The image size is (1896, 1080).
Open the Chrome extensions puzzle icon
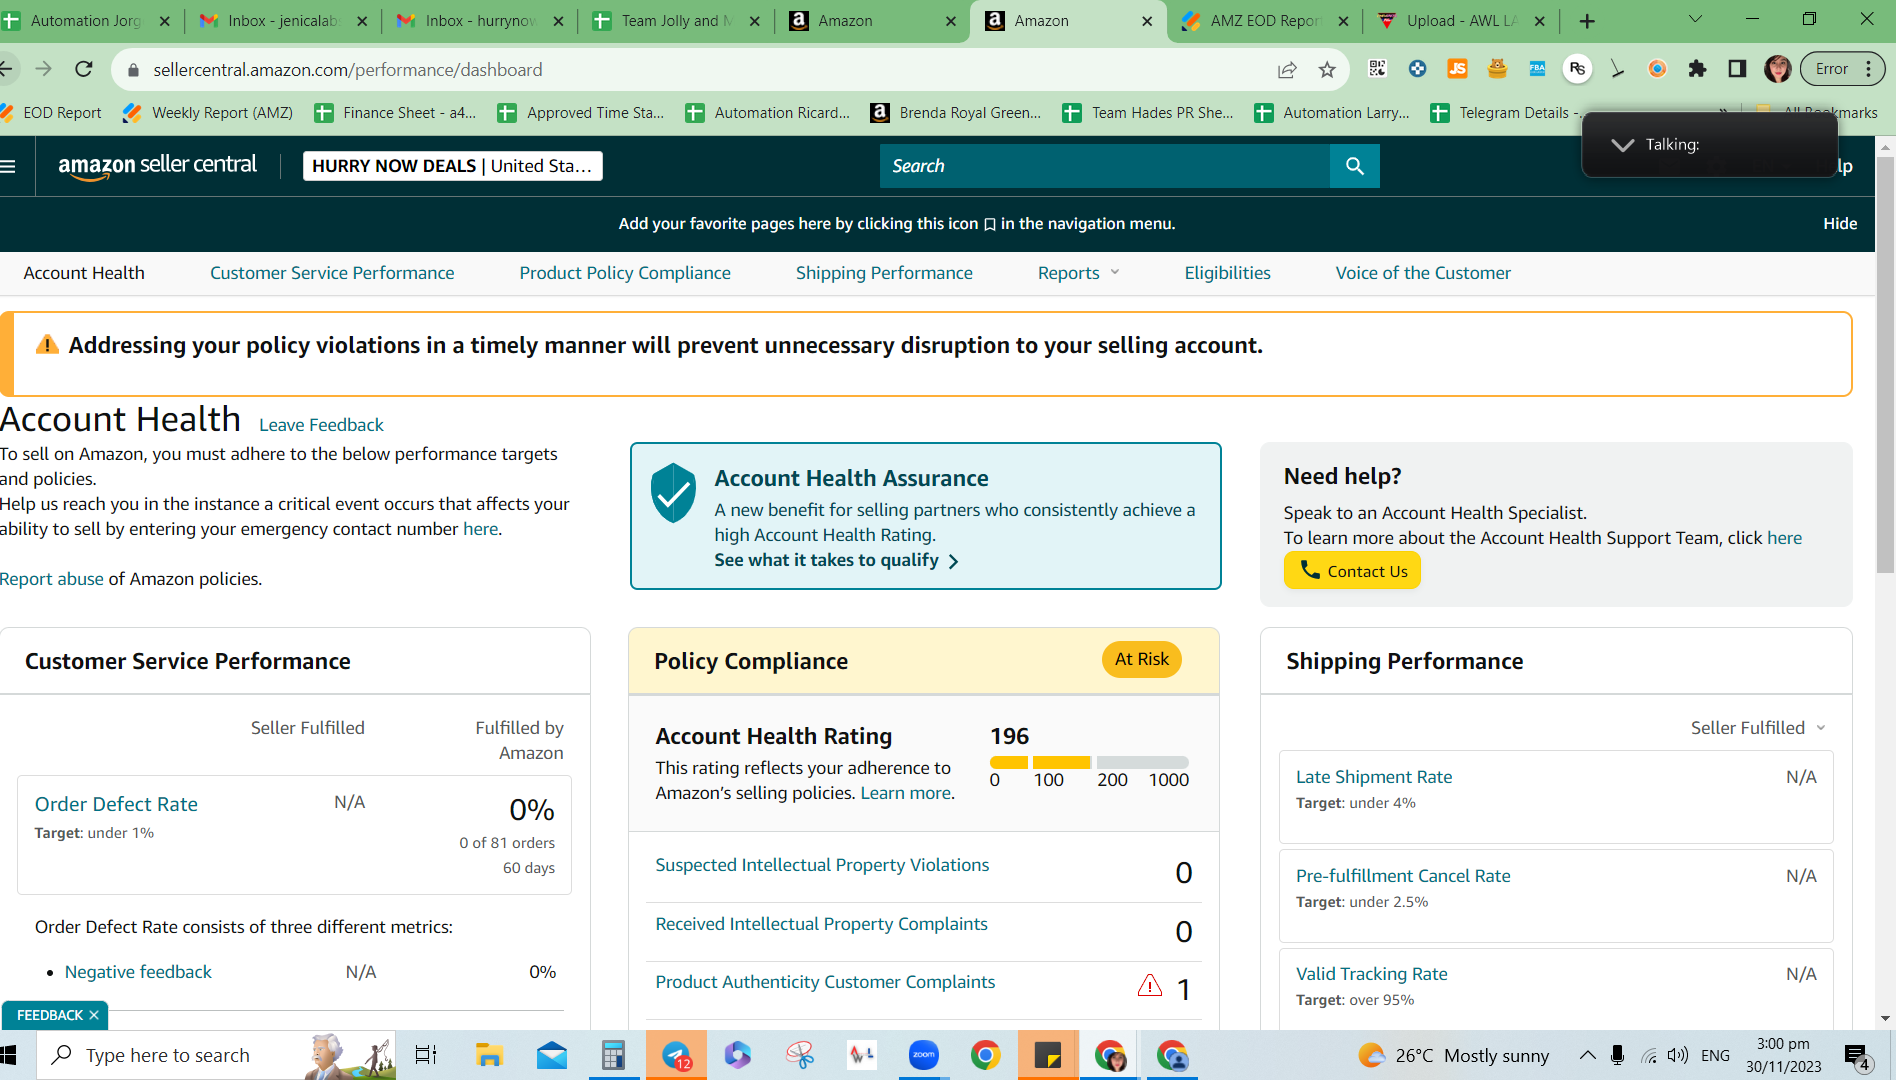[x=1697, y=69]
